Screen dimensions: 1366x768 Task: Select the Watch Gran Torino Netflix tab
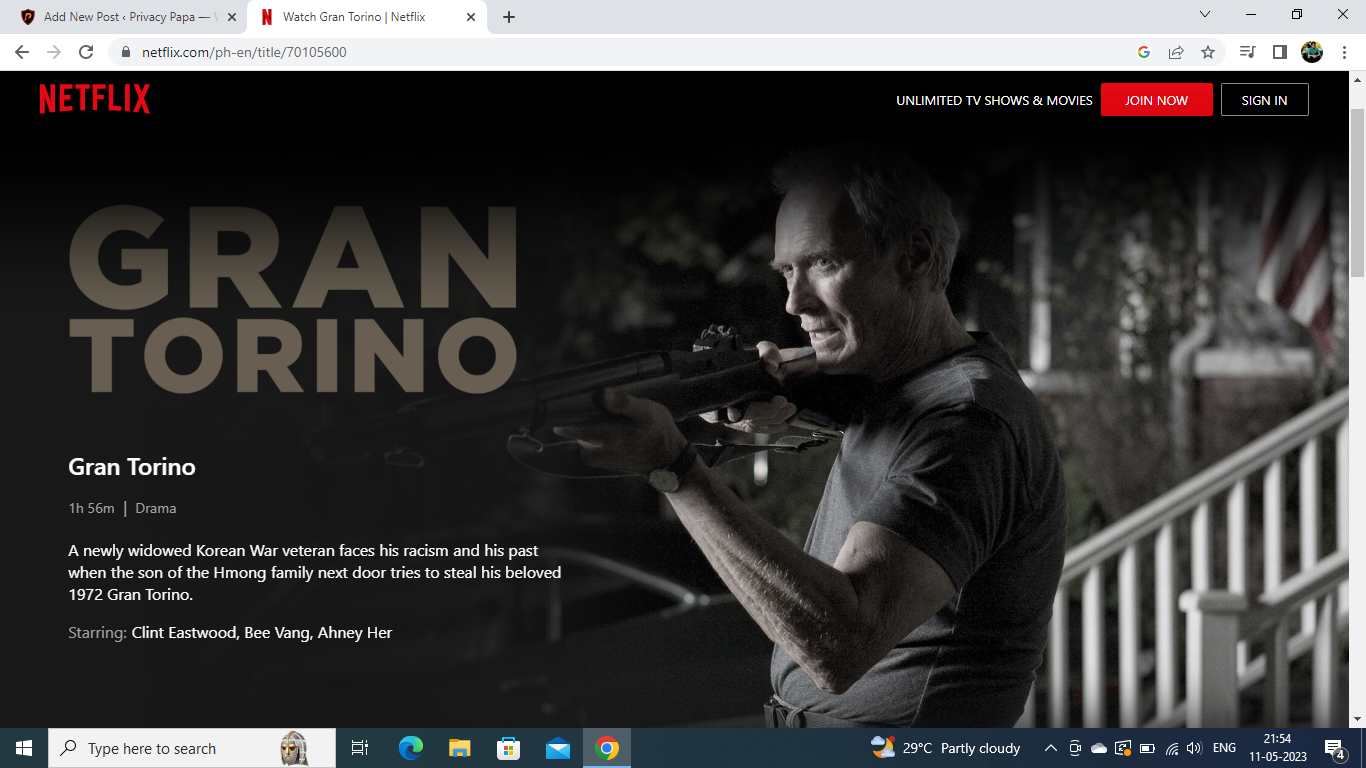tap(368, 17)
